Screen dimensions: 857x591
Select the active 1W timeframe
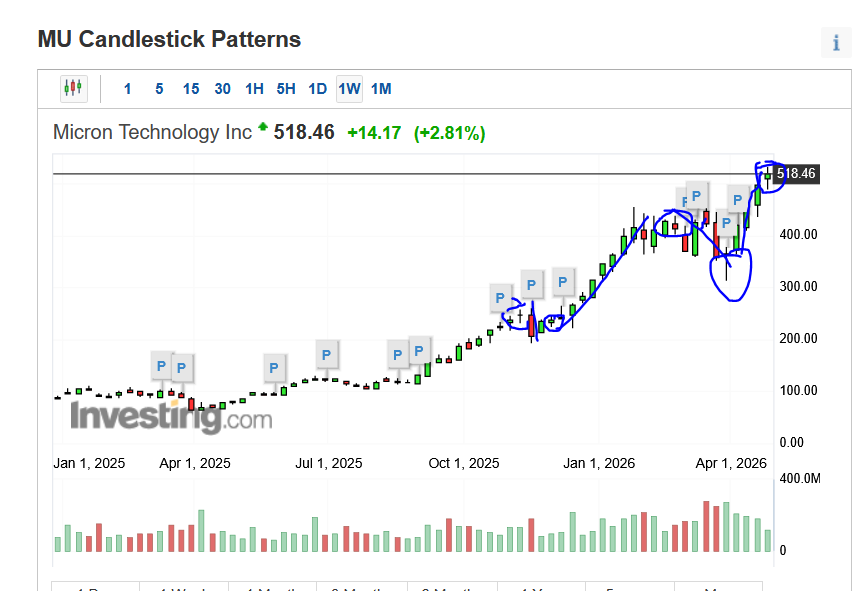pos(349,89)
